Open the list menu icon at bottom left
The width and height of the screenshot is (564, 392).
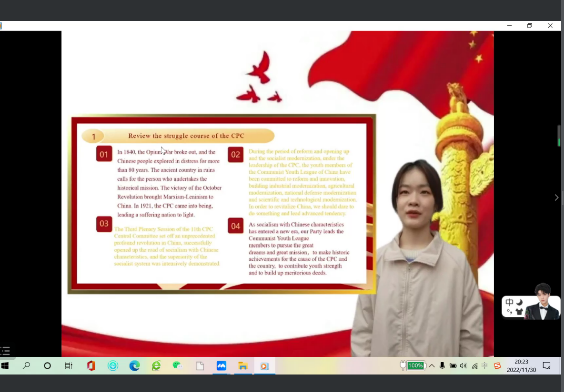click(5, 351)
